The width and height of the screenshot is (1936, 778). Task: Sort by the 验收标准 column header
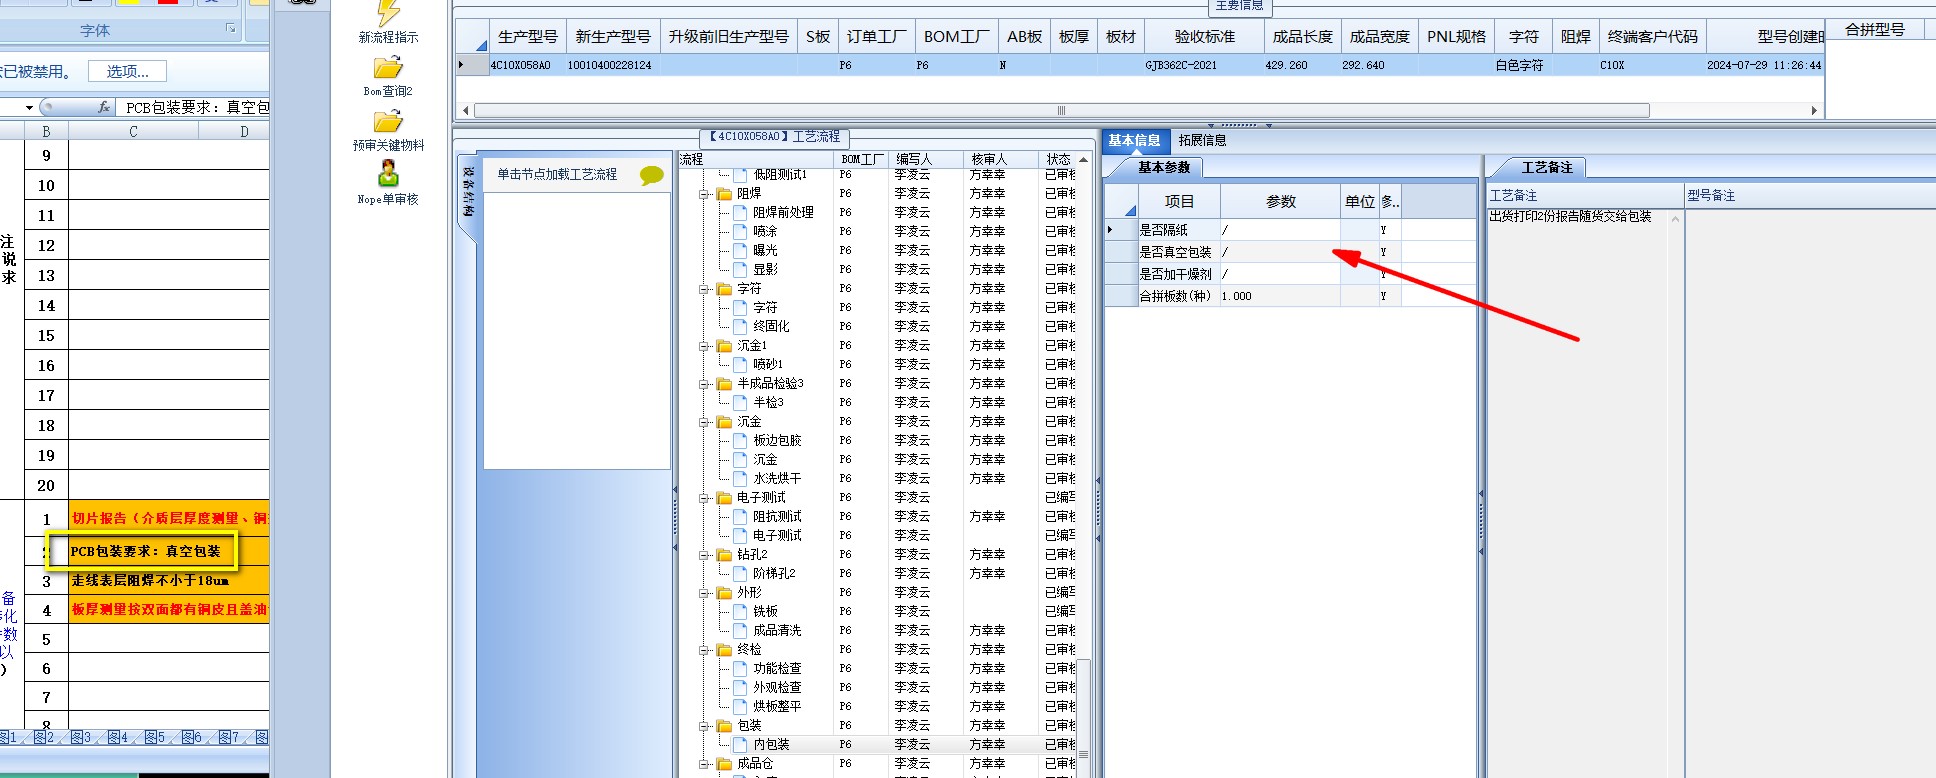1204,37
